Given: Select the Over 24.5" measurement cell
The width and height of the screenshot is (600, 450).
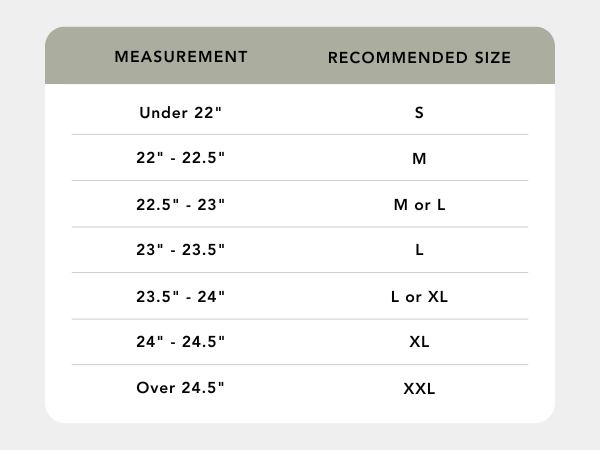Looking at the screenshot, I should tap(181, 388).
